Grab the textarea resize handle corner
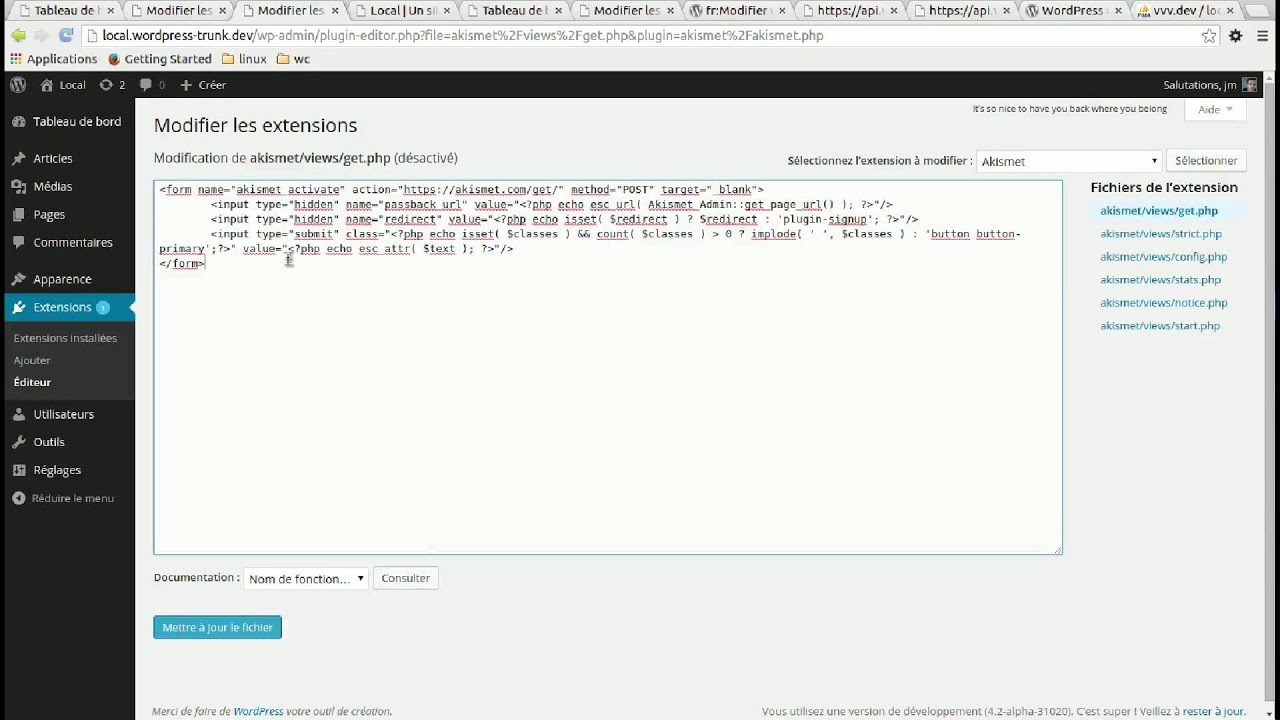 pyautogui.click(x=1057, y=549)
